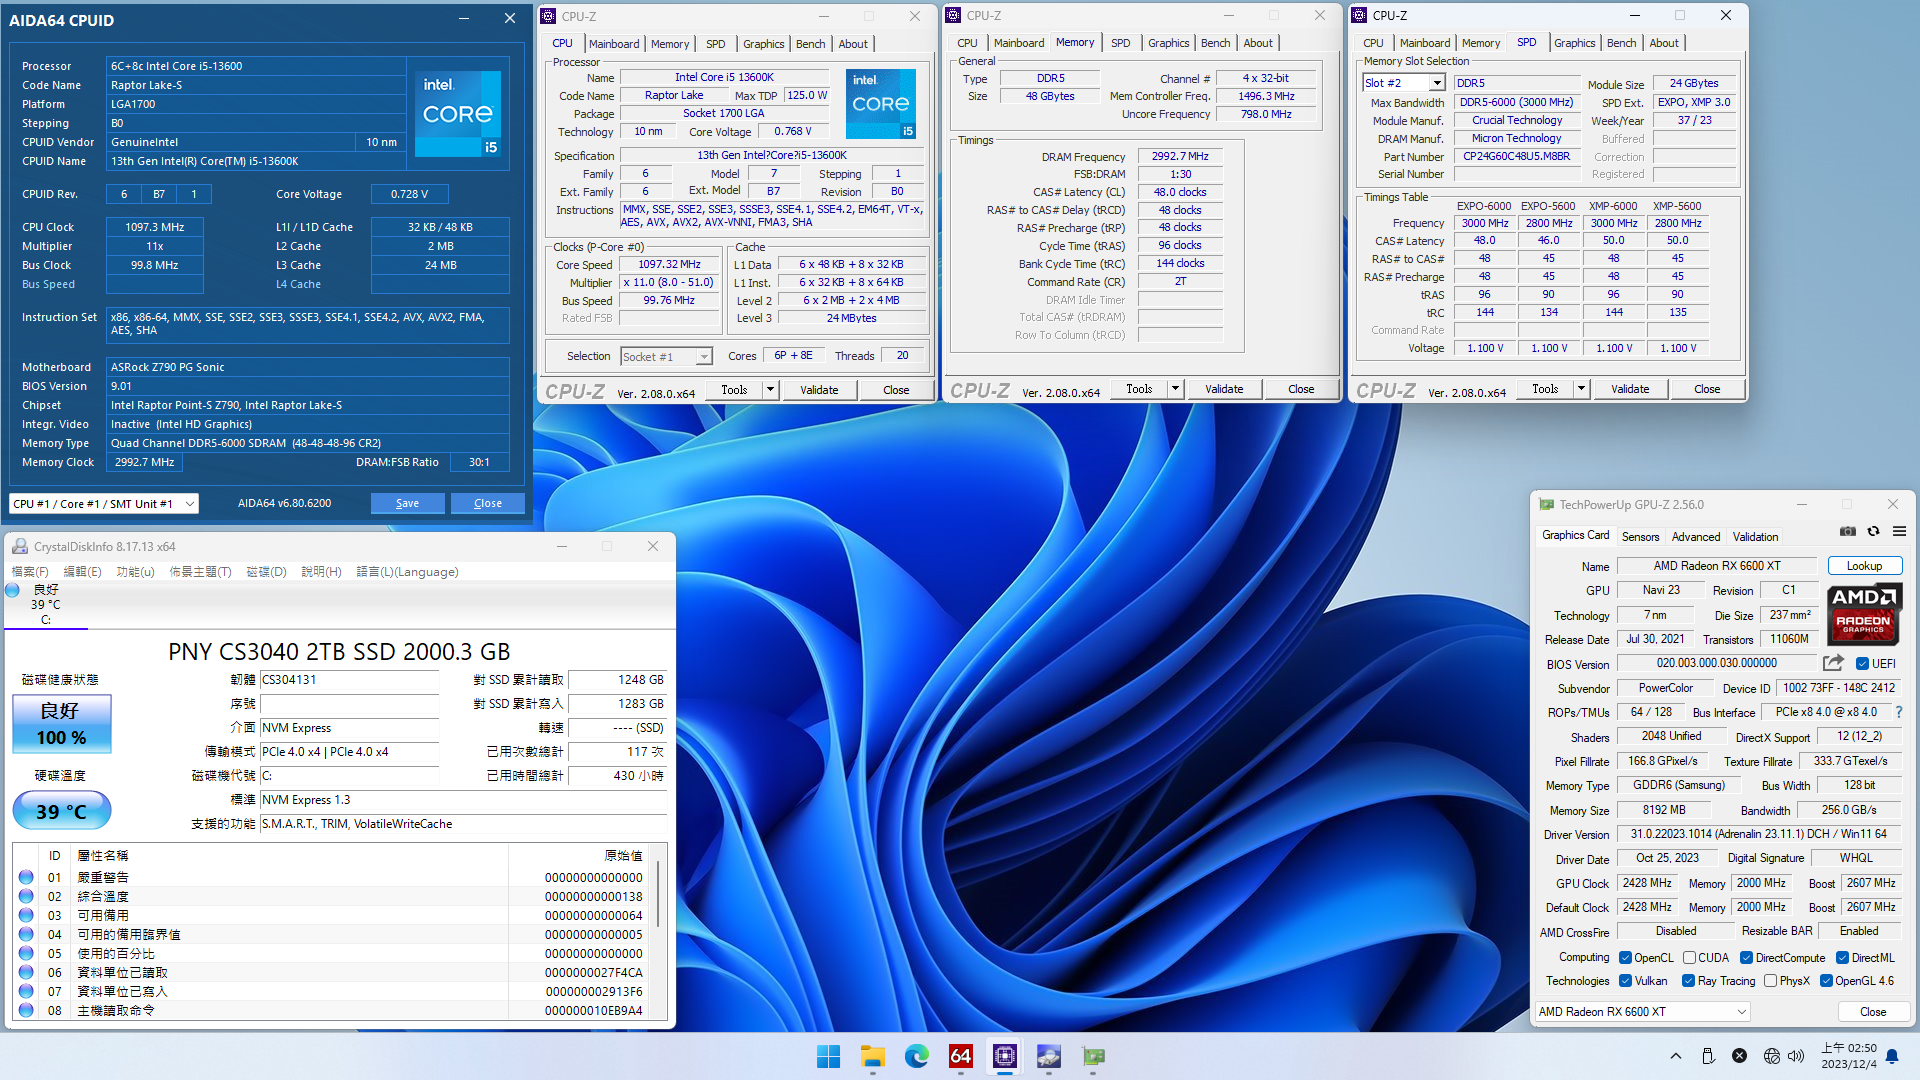Click status icon for attribute row 01

[26, 877]
